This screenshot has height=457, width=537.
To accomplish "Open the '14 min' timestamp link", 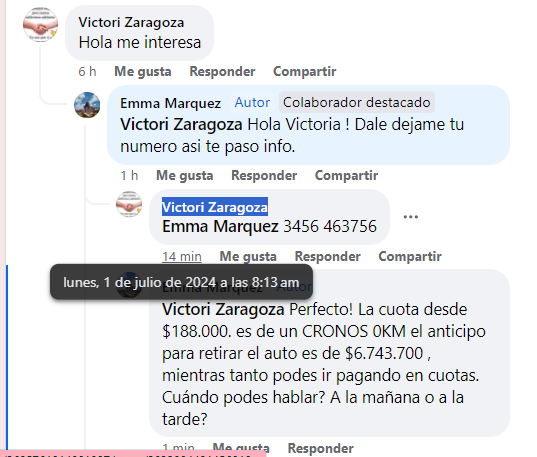I will [x=182, y=257].
